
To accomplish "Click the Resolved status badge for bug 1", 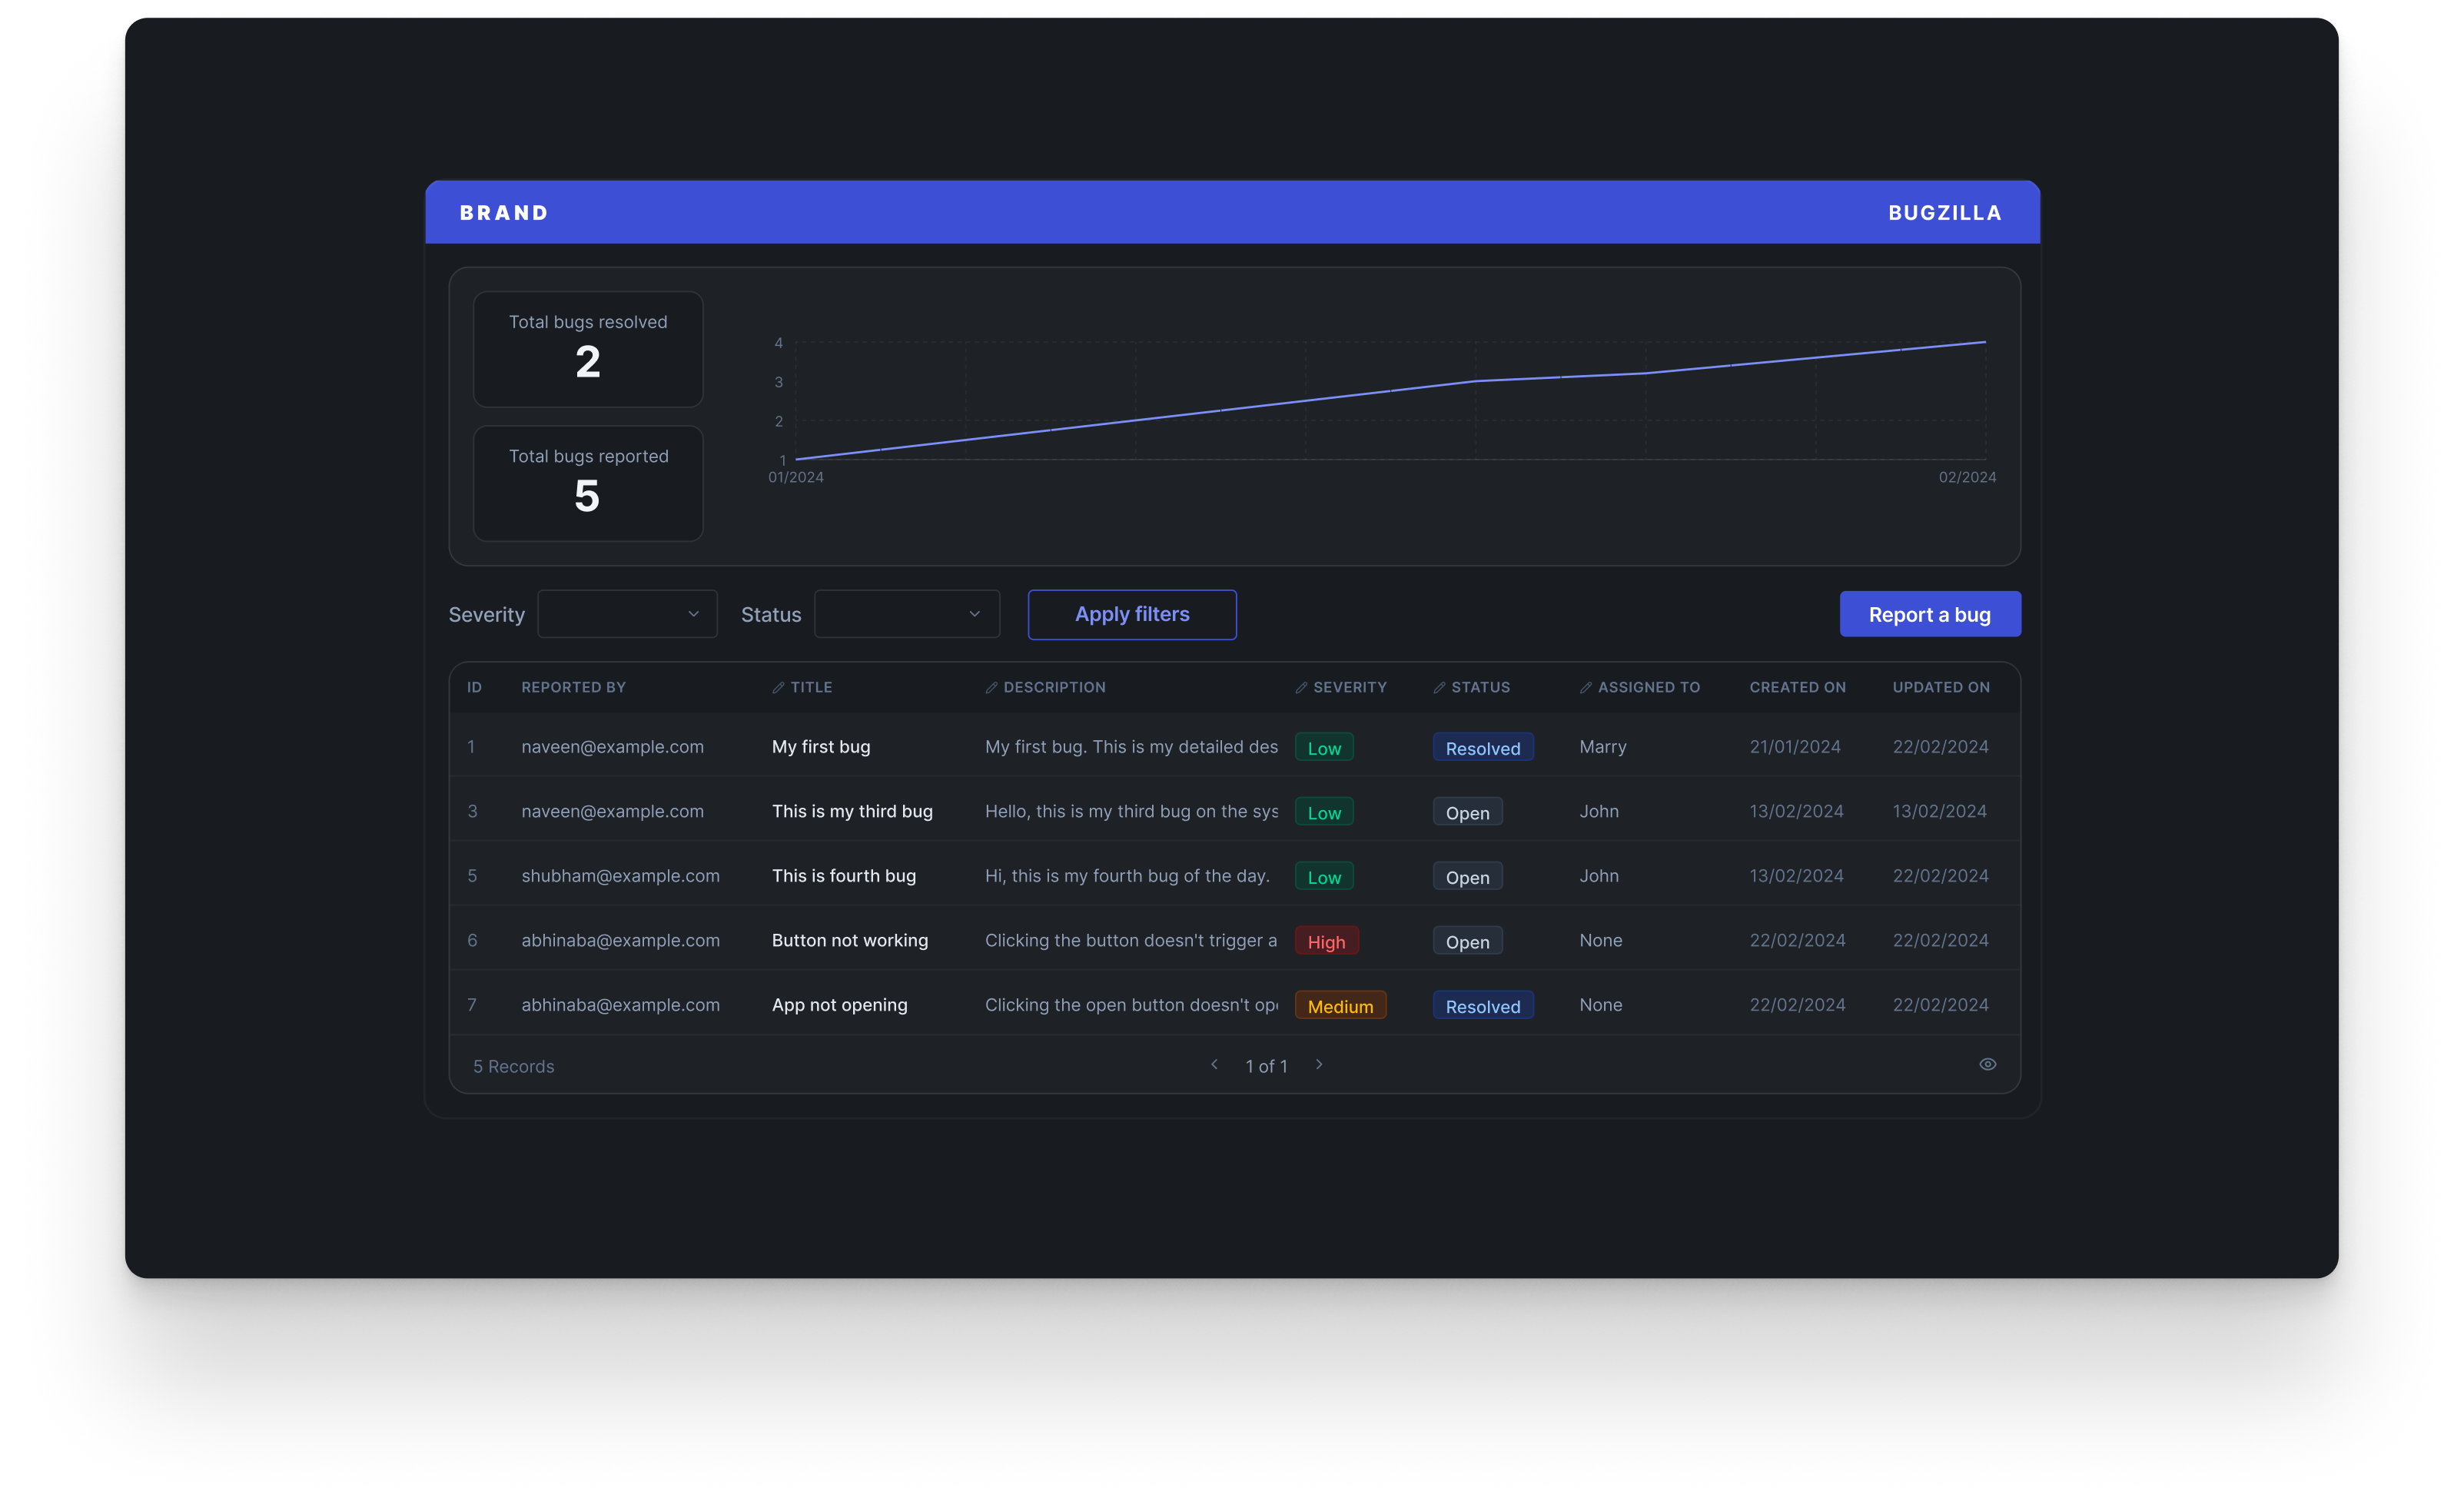I will click(1483, 748).
